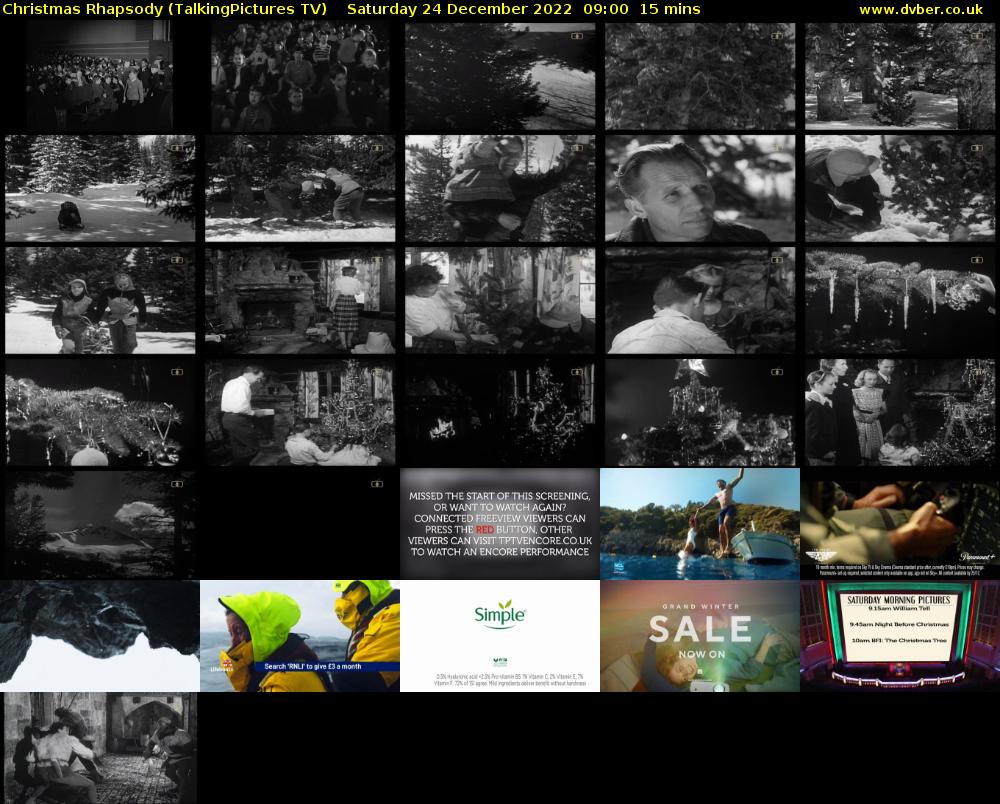This screenshot has width=1000, height=804.
Task: View the dark rocky cave opening thumbnail
Action: pos(100,636)
